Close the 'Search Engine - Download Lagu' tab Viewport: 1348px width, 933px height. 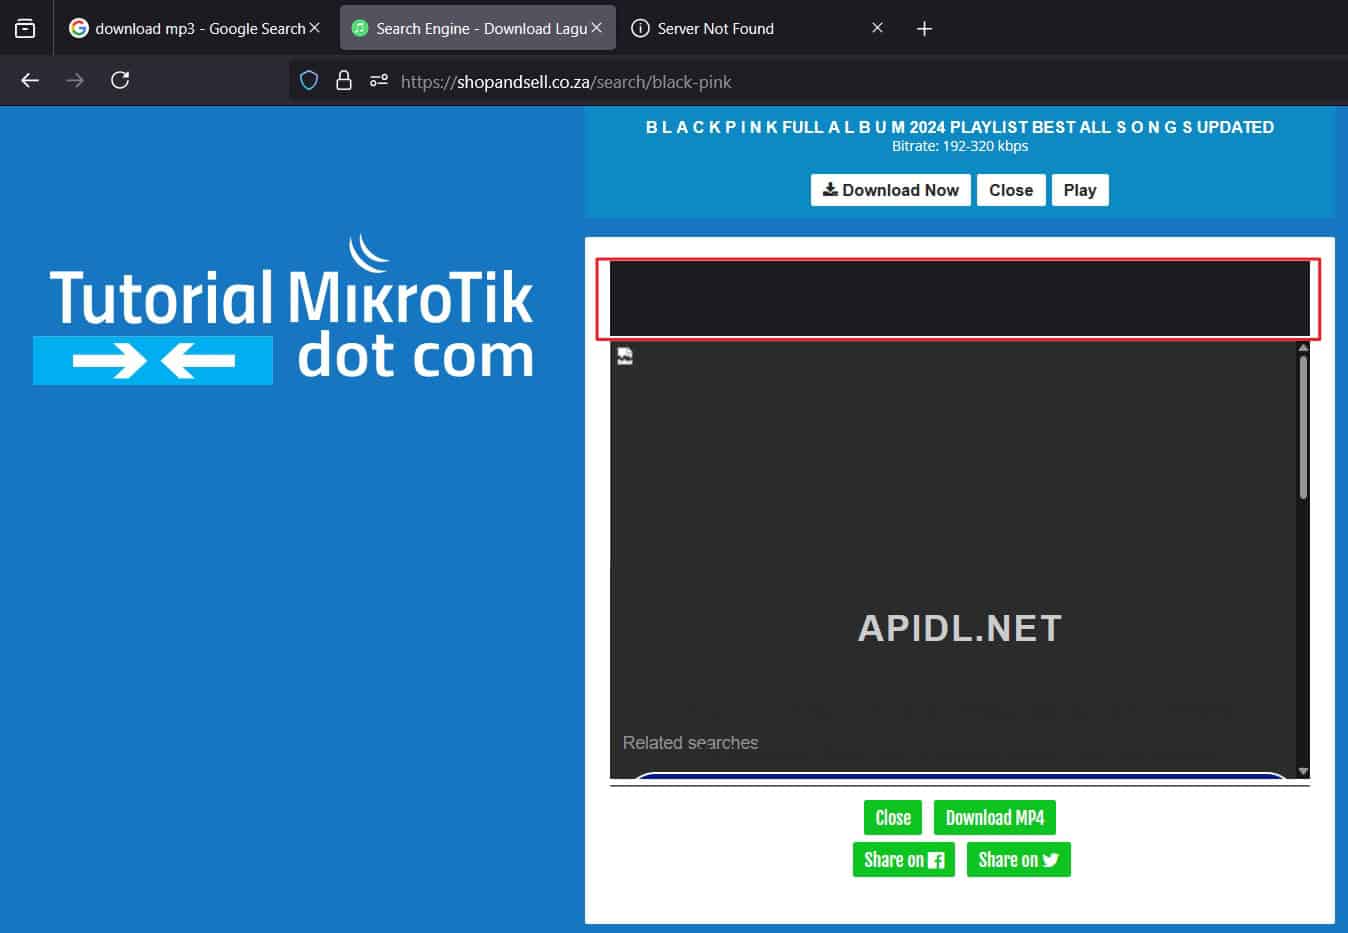coord(596,28)
